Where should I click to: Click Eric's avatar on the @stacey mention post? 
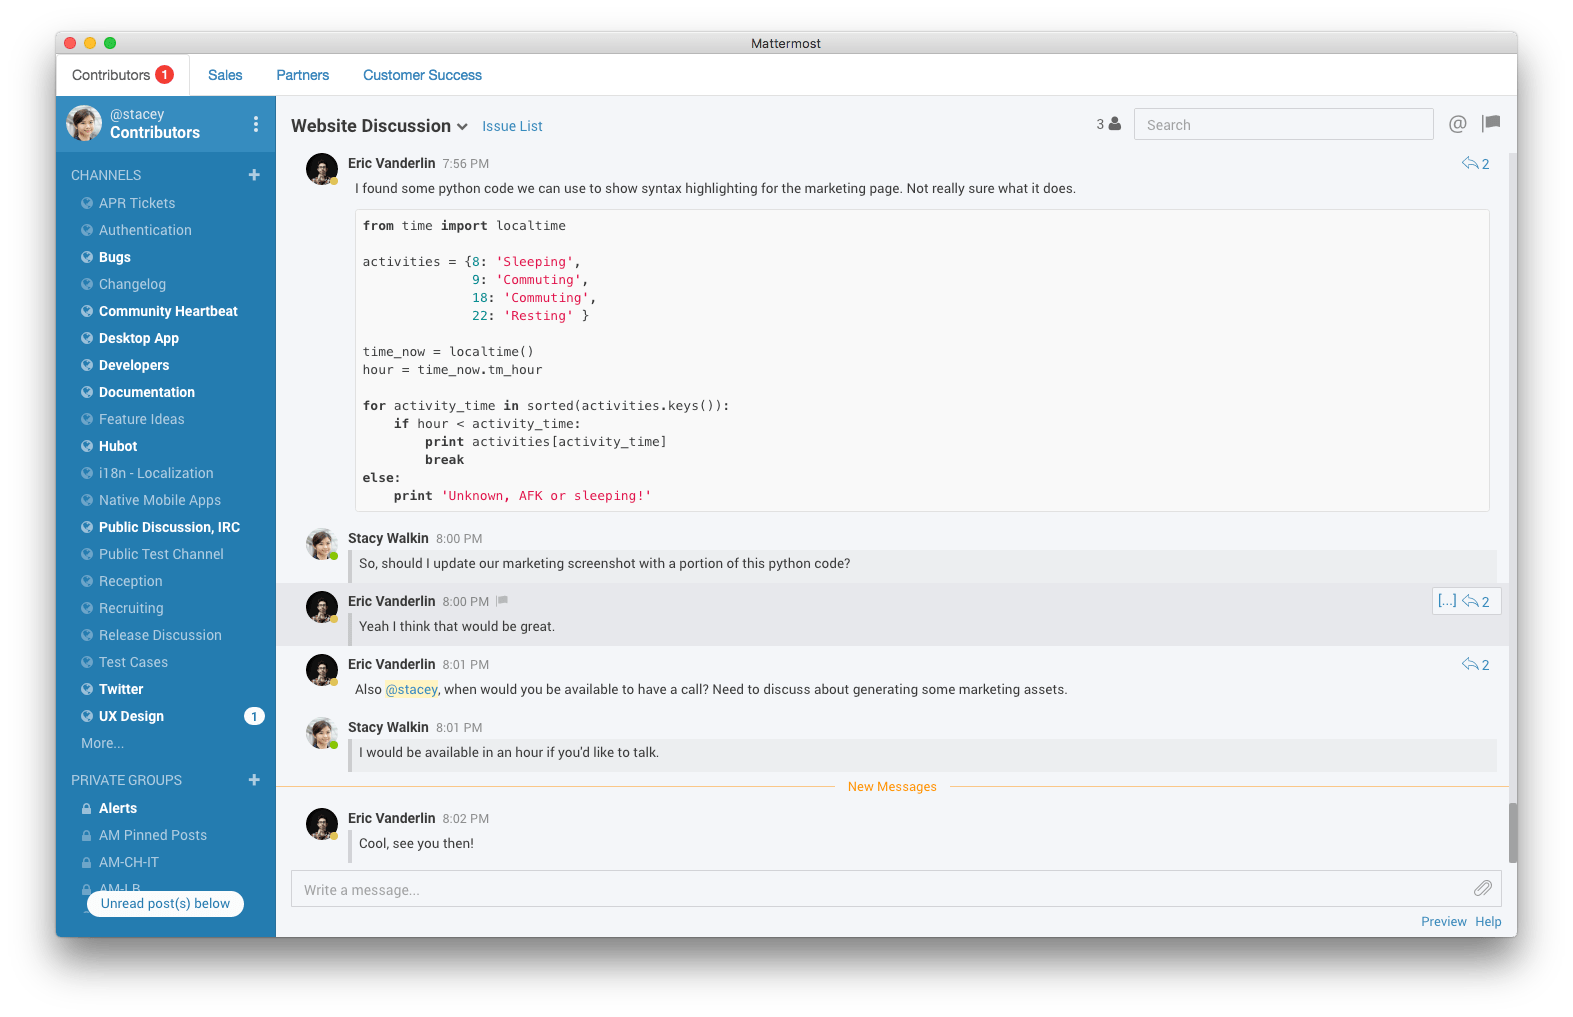322,670
